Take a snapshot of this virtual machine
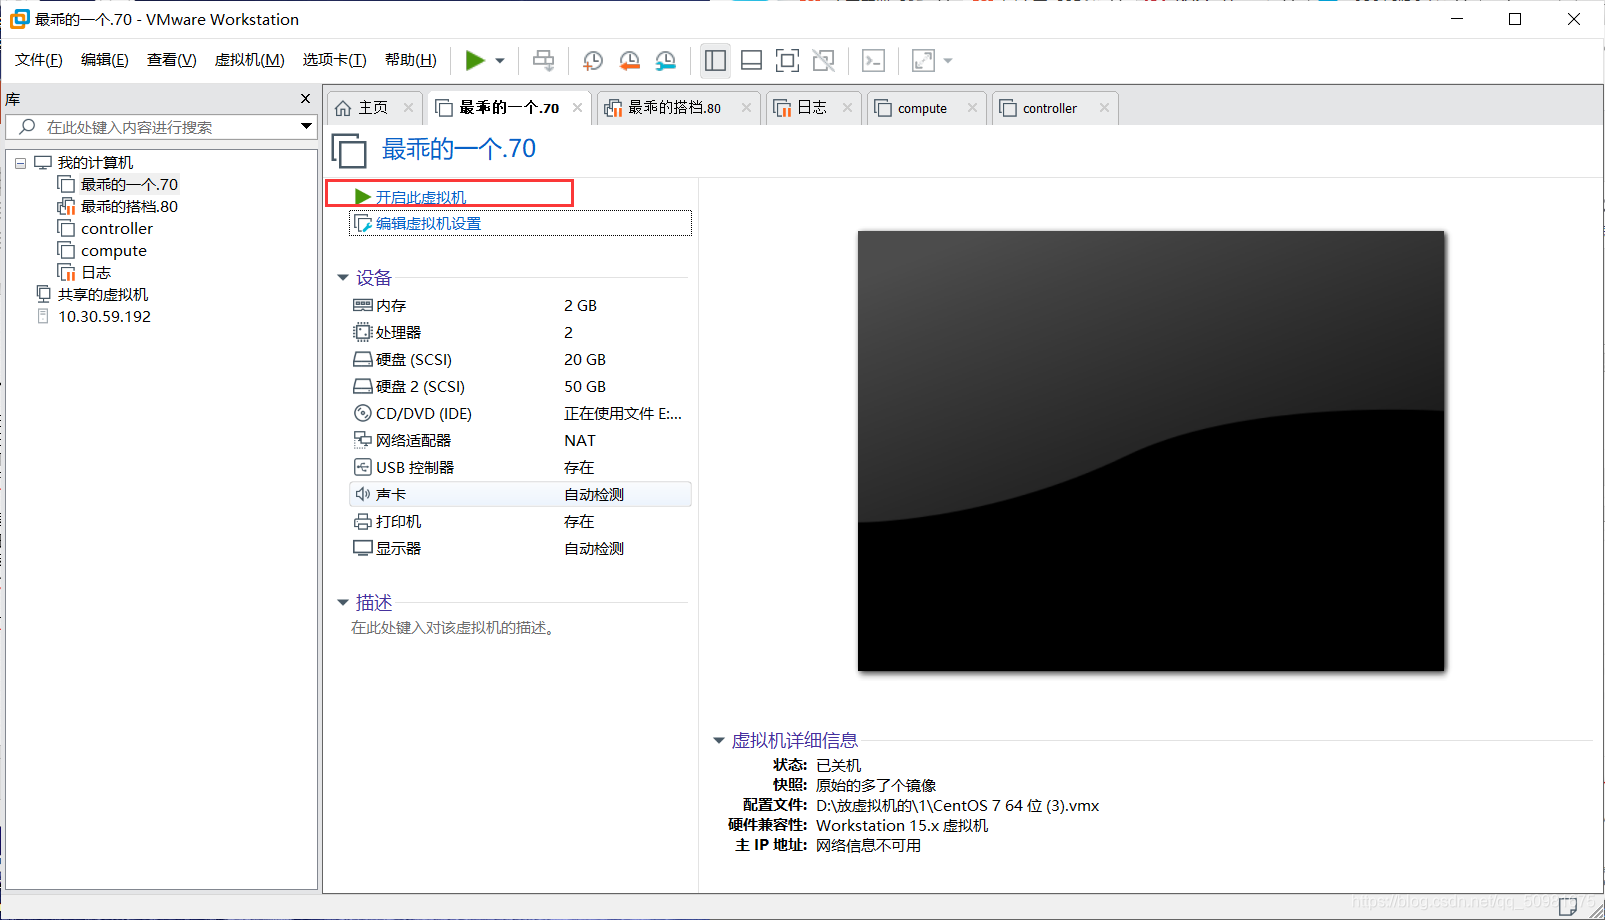 pyautogui.click(x=593, y=61)
